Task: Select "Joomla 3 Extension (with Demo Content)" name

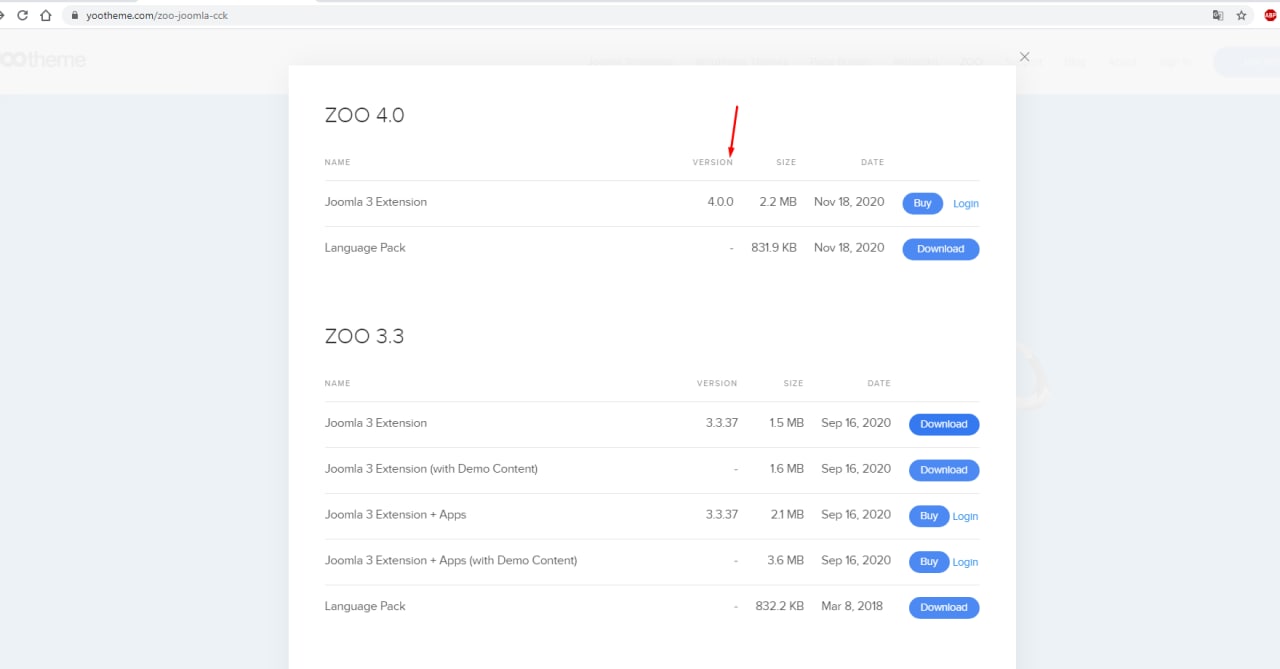Action: 431,469
